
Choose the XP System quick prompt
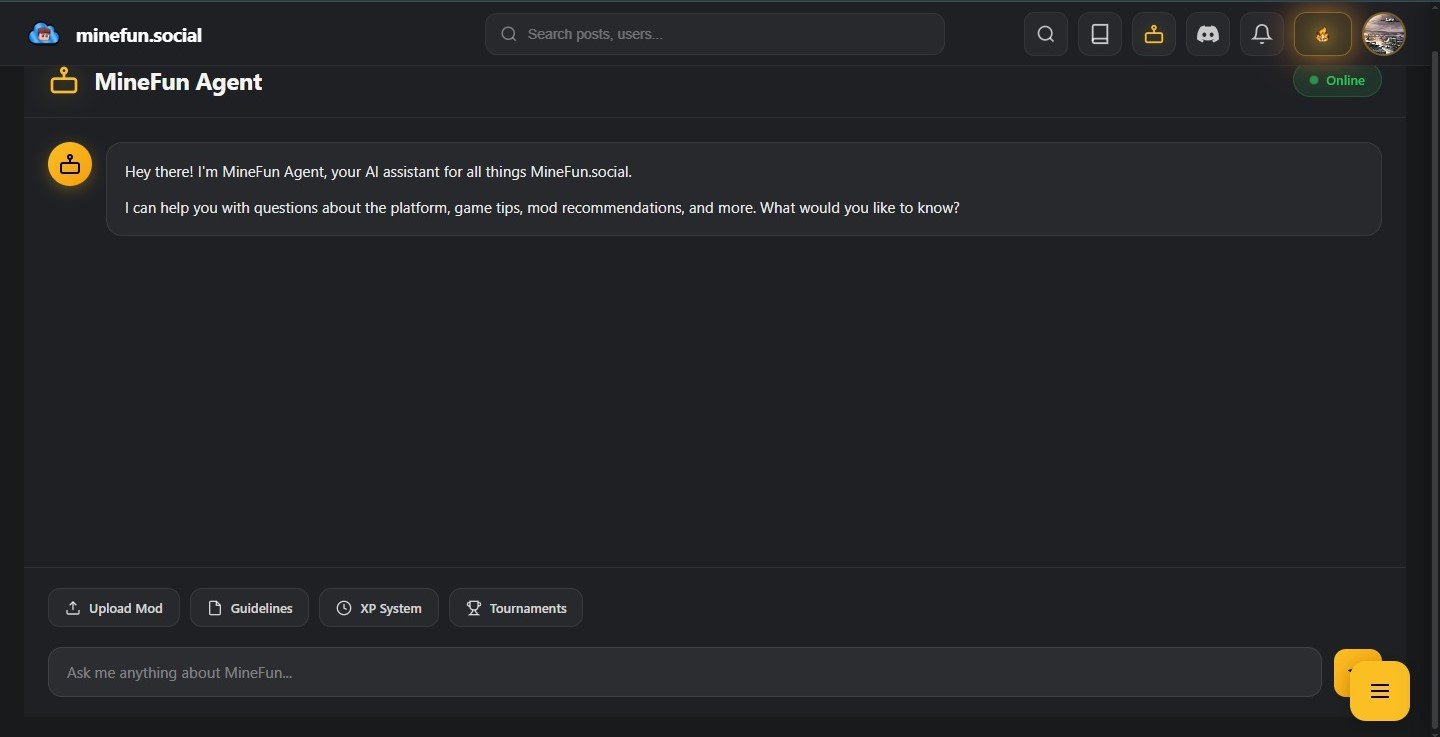(x=378, y=608)
